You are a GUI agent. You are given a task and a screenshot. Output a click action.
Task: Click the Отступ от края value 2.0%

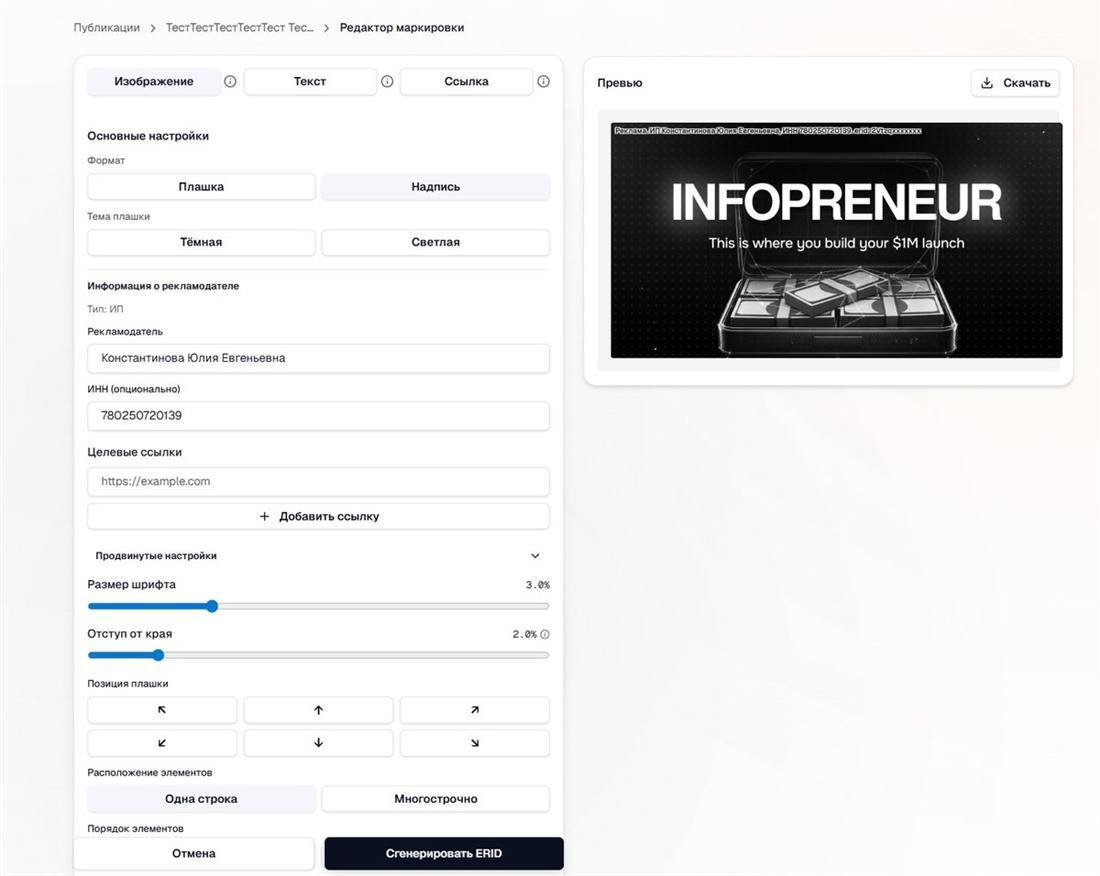click(524, 634)
